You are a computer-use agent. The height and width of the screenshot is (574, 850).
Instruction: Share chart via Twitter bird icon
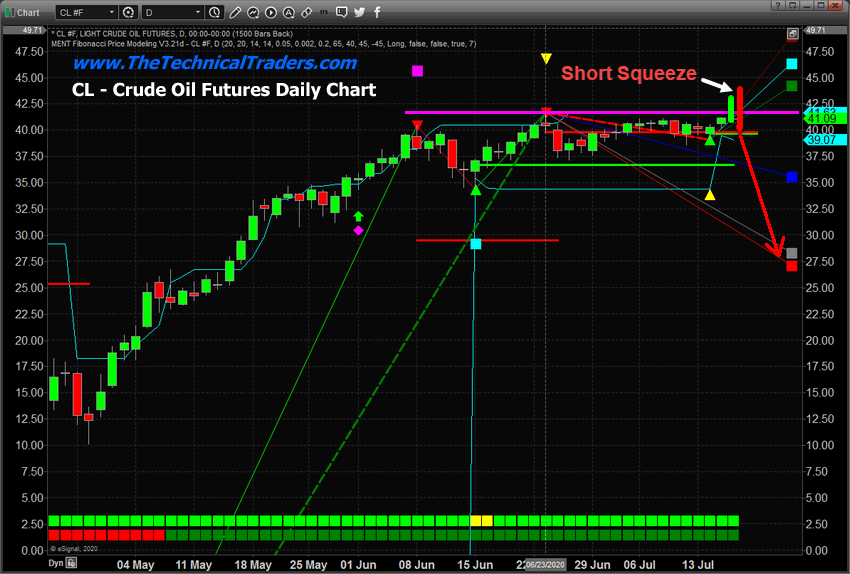coord(359,12)
